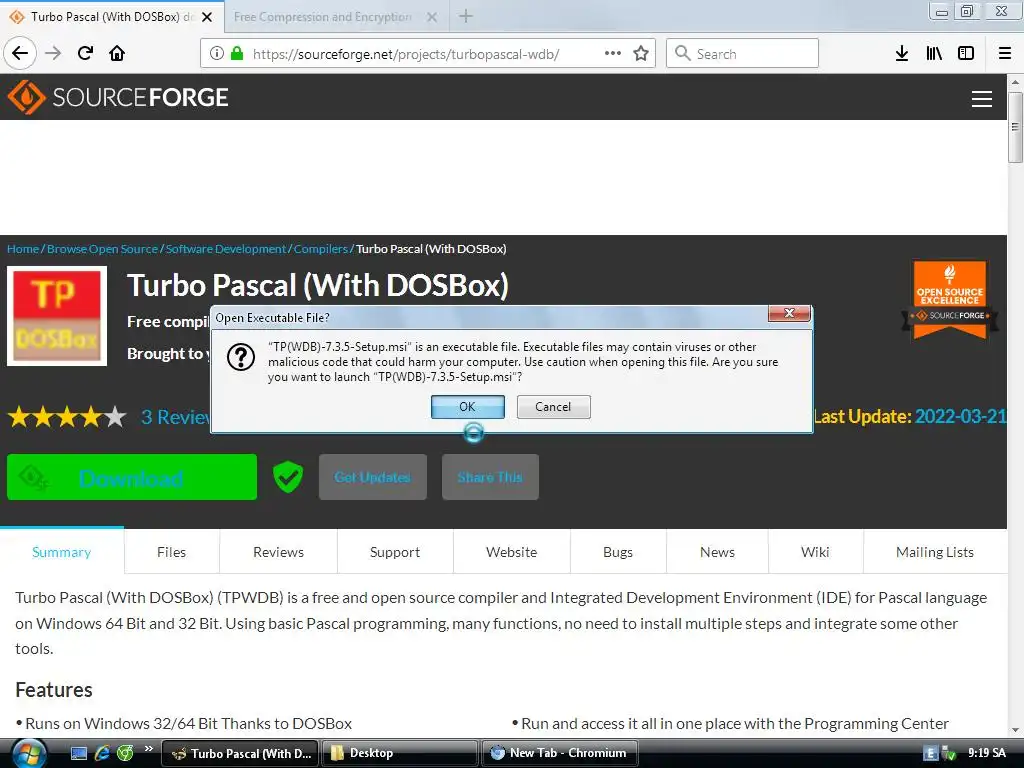Click the browser Forward arrow button
The height and width of the screenshot is (768, 1024).
(53, 53)
